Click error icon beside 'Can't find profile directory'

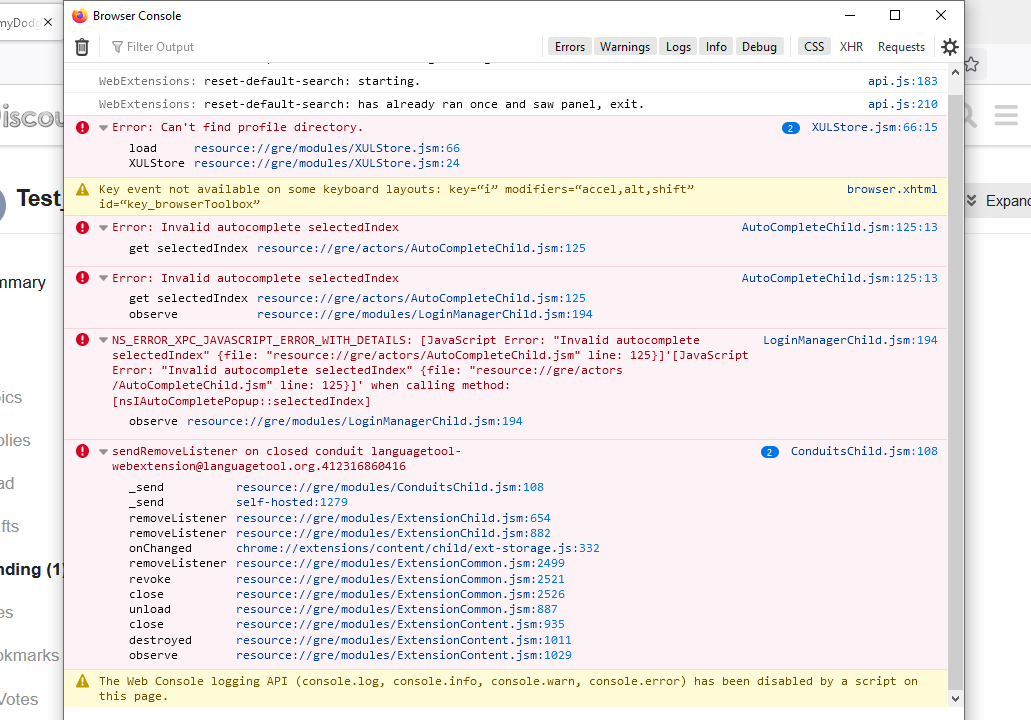click(x=82, y=128)
